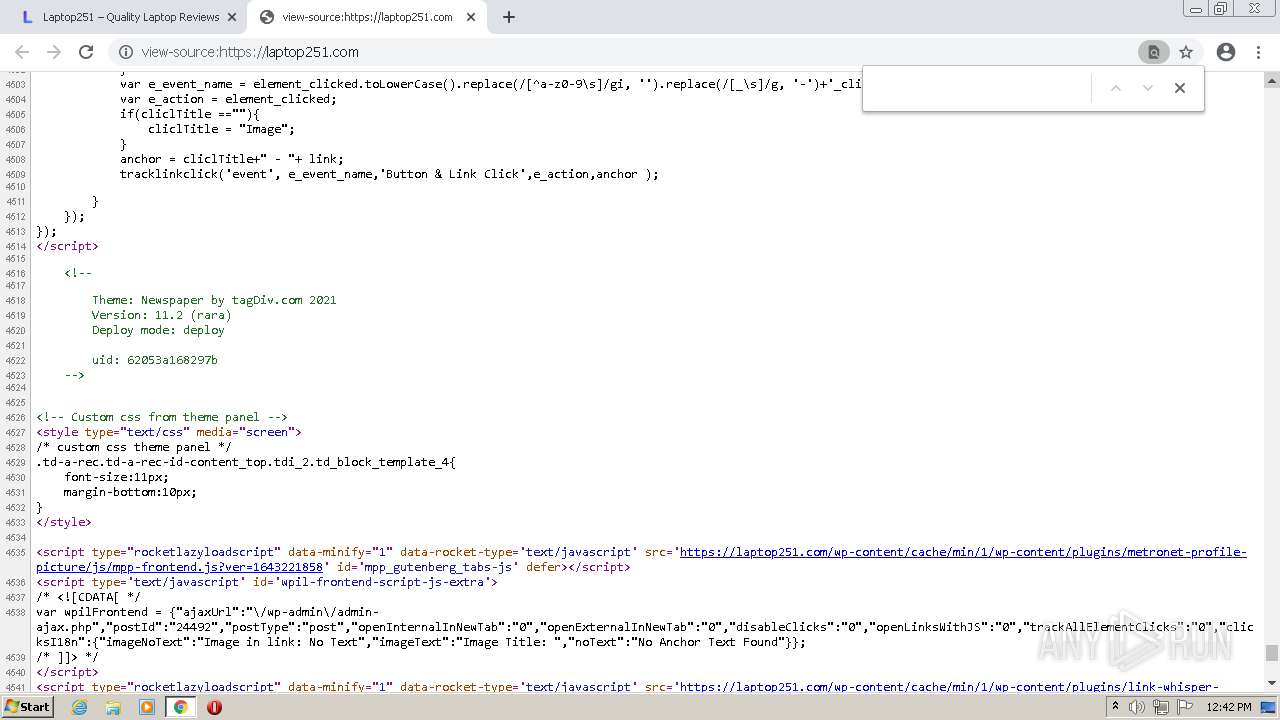The height and width of the screenshot is (720, 1280).
Task: Open the volume control in tray
Action: point(1138,707)
